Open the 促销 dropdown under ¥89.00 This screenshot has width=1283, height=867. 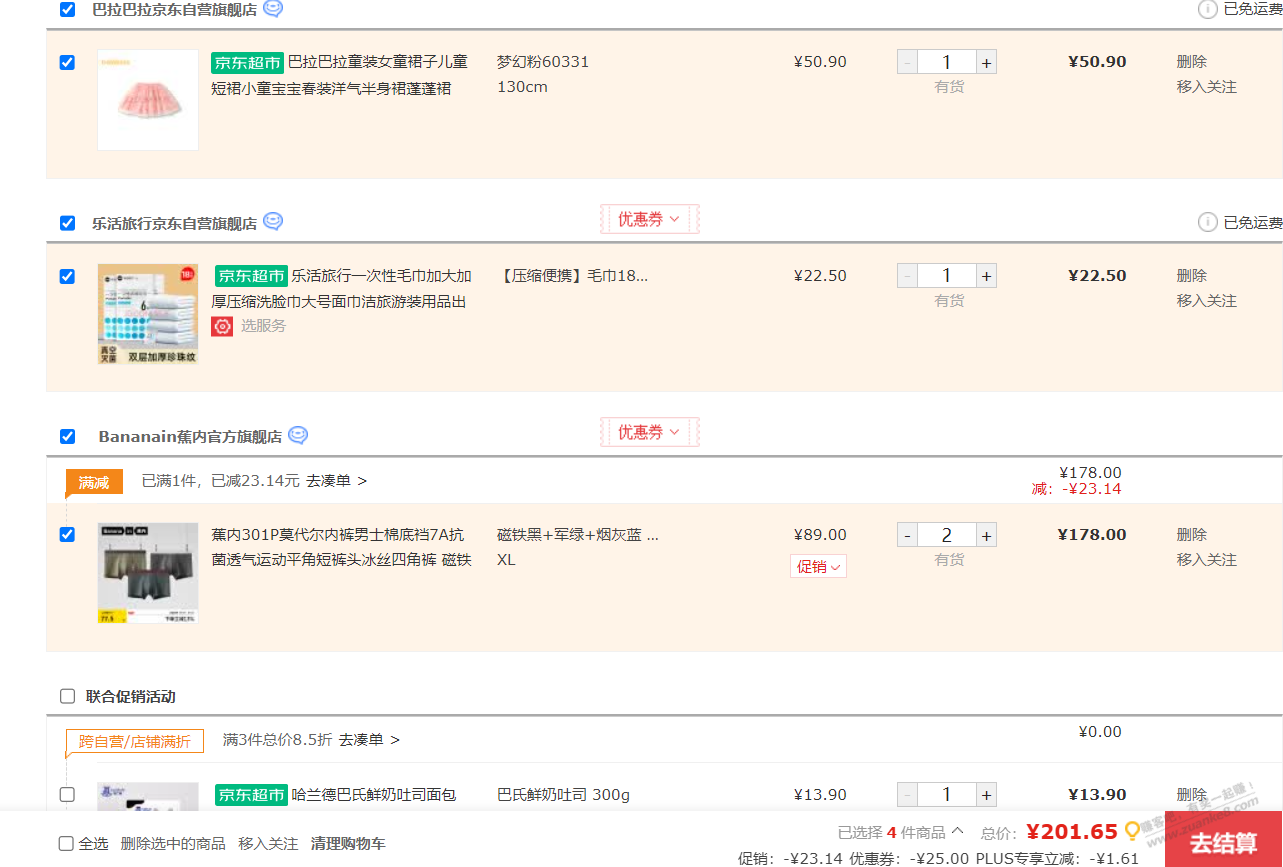818,566
